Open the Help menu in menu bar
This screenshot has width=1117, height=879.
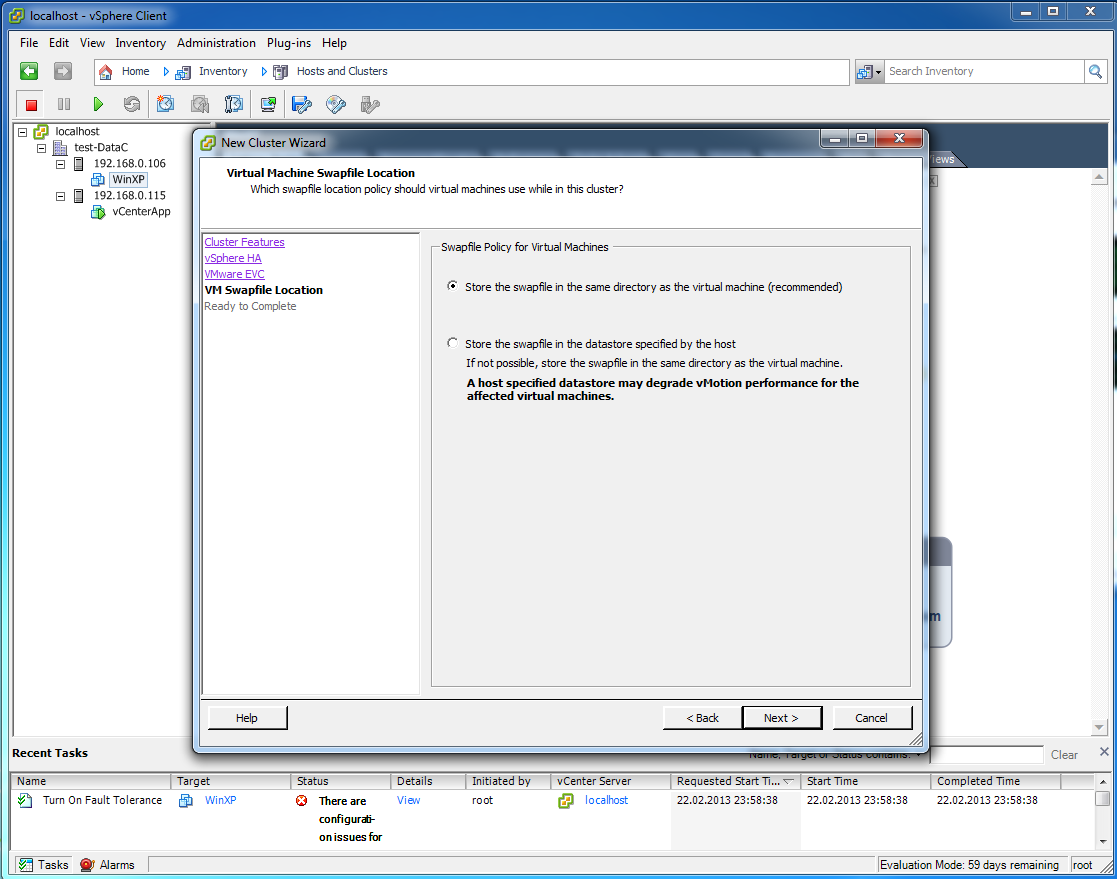[334, 43]
